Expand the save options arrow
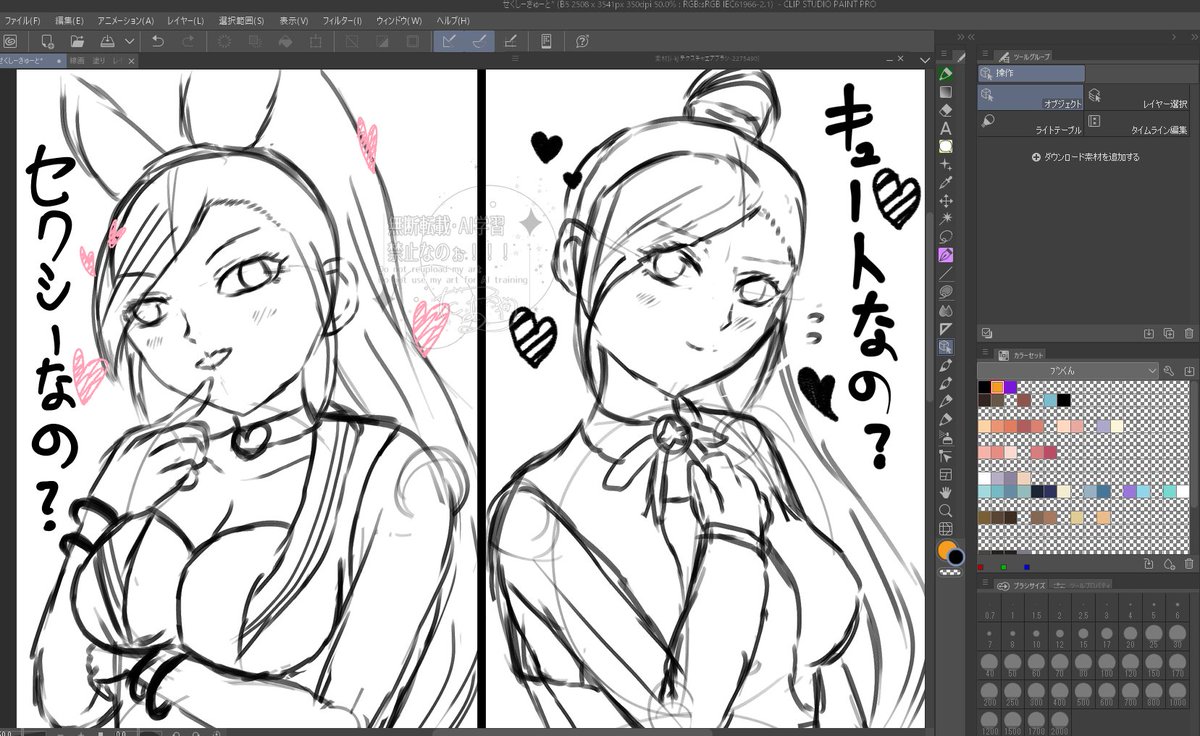The height and width of the screenshot is (736, 1200). point(129,42)
